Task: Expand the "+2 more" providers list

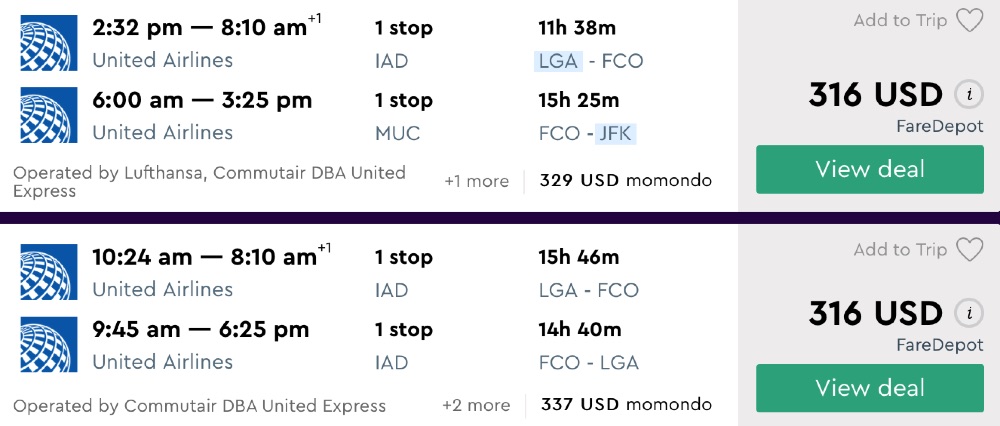Action: point(476,405)
